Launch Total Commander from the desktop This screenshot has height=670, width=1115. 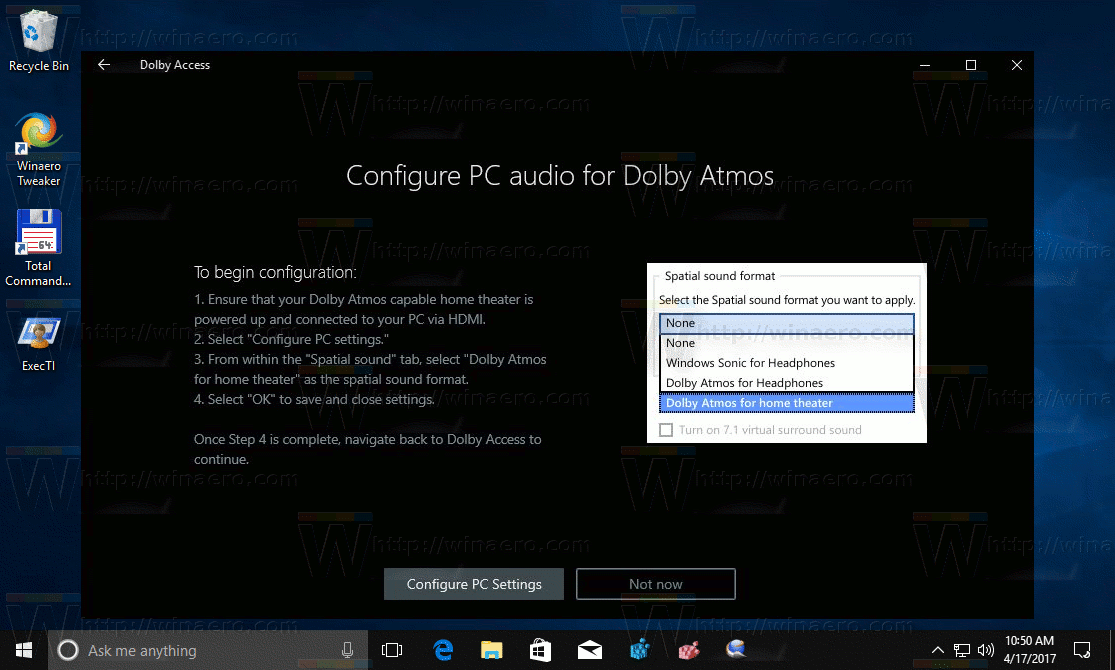pos(39,232)
